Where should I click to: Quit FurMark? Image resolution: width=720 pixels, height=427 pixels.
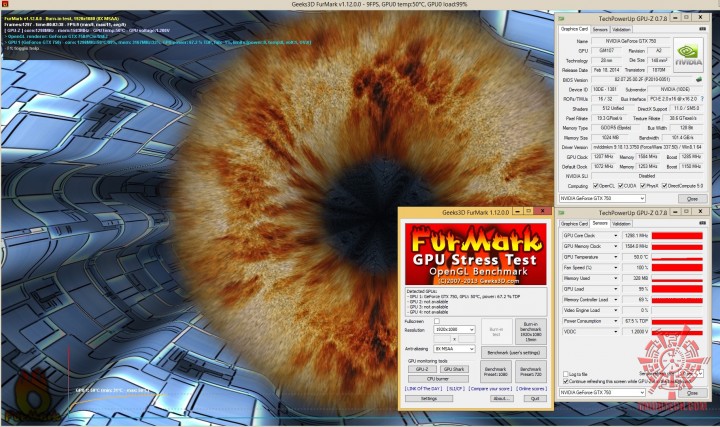pyautogui.click(x=535, y=399)
